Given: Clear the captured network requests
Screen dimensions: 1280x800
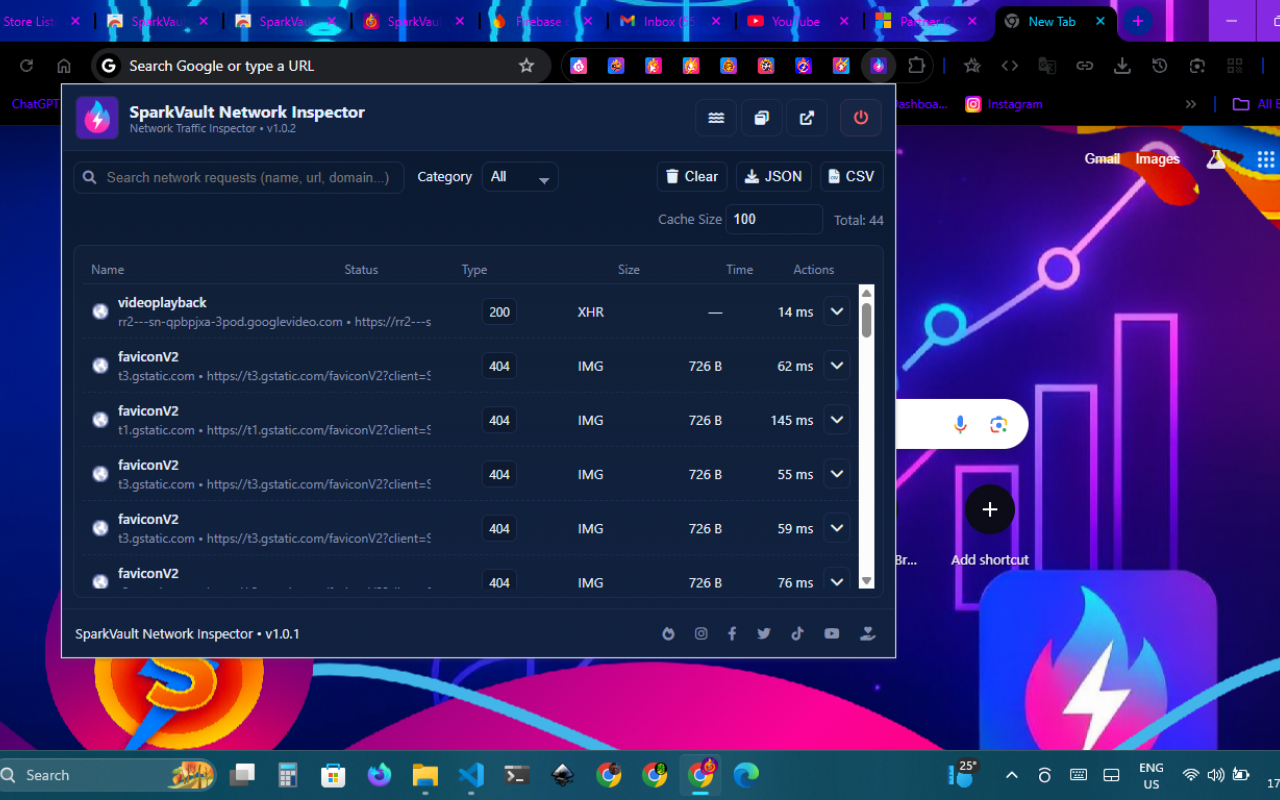Looking at the screenshot, I should point(692,176).
